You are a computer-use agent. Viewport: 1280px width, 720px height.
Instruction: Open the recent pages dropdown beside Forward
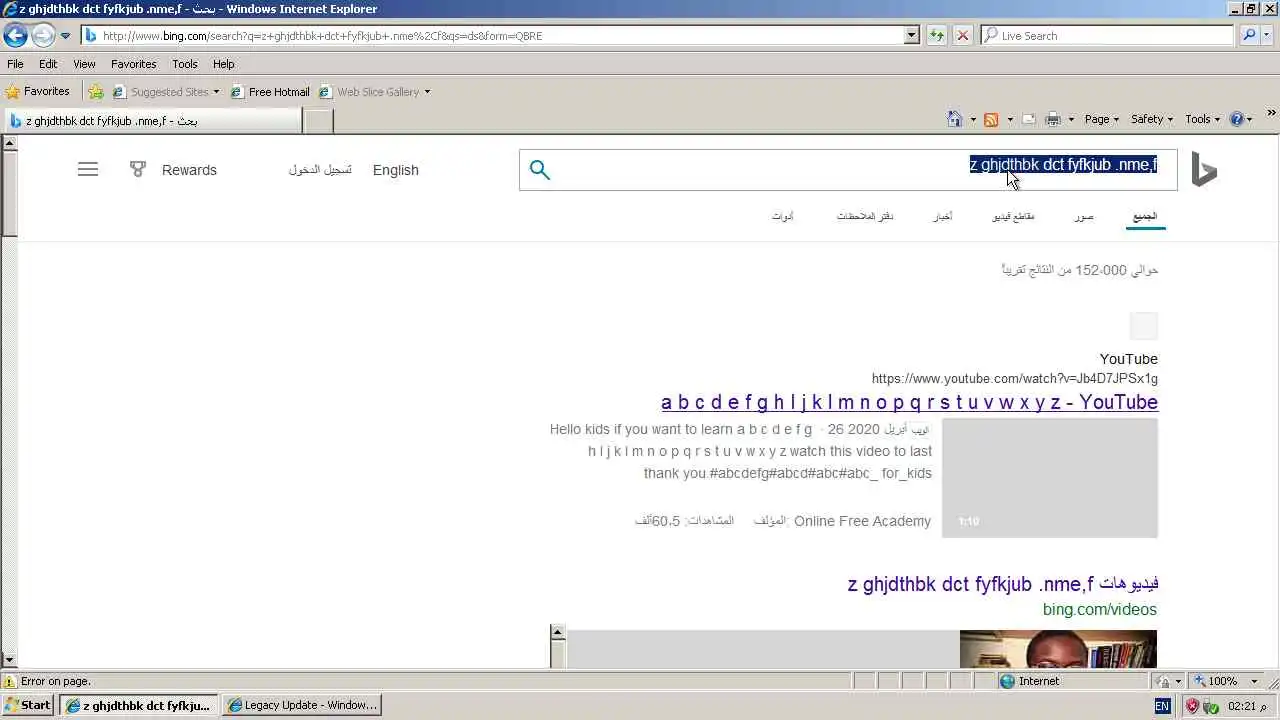coord(65,36)
